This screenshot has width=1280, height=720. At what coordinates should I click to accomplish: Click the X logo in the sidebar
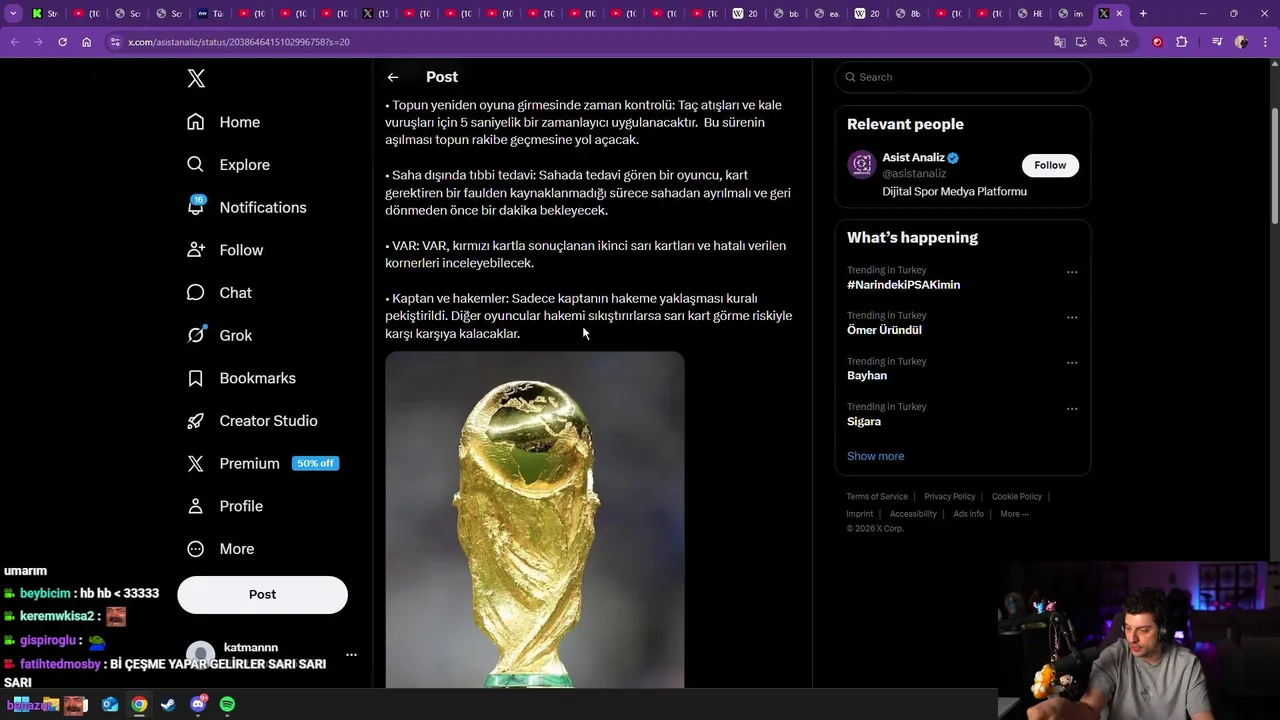pos(196,79)
